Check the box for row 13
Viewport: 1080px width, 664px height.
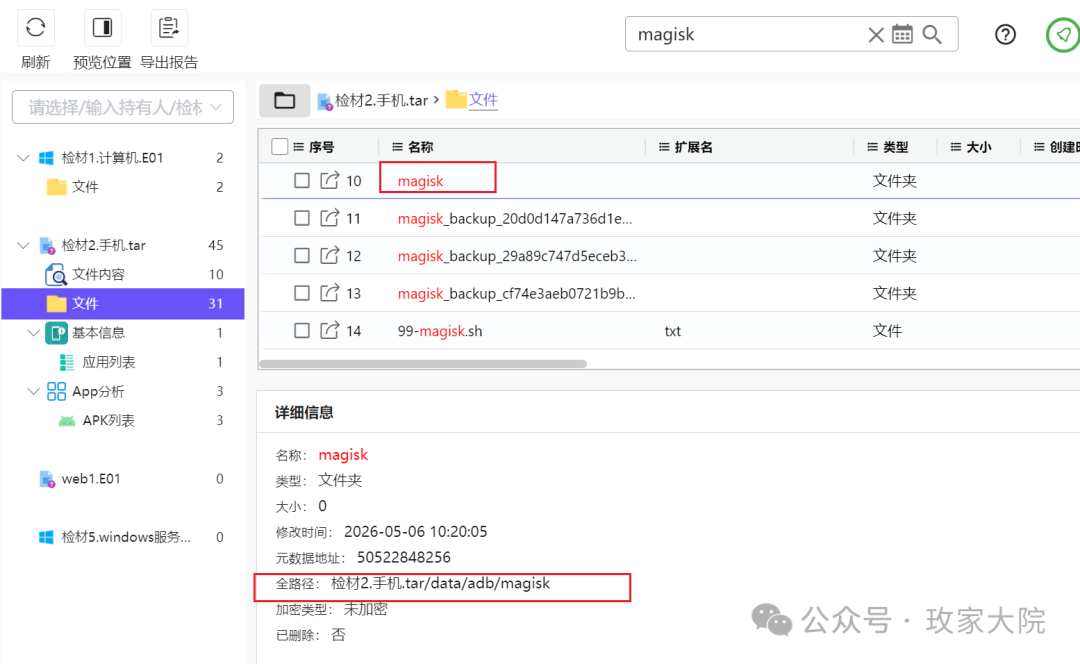(x=302, y=293)
